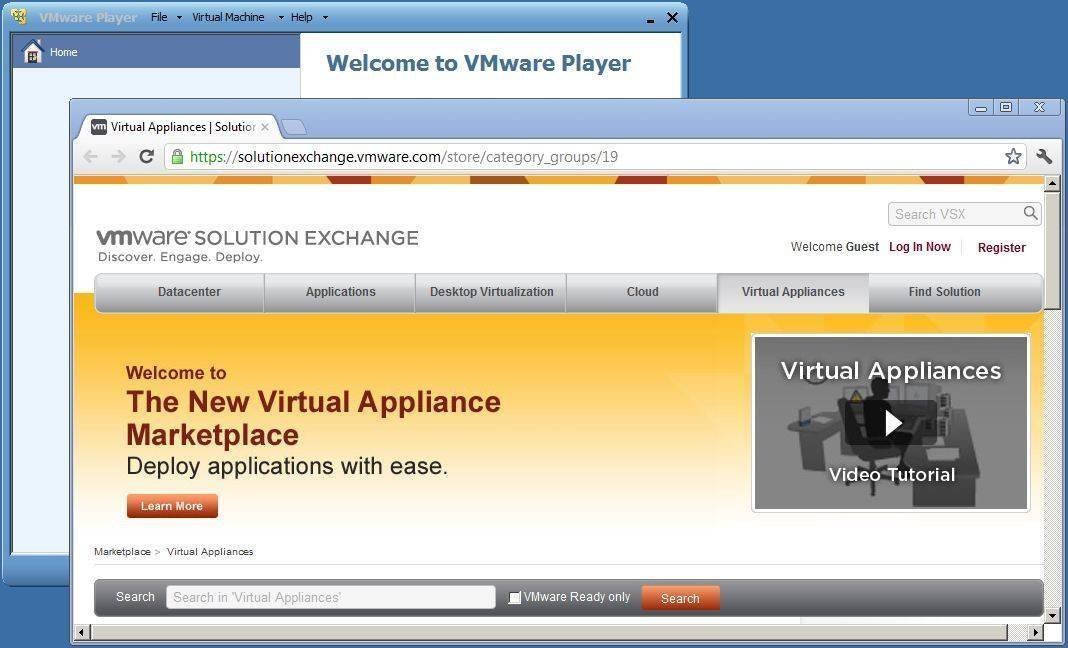Open the Virtual Machine menu
The image size is (1068, 648).
tap(228, 17)
